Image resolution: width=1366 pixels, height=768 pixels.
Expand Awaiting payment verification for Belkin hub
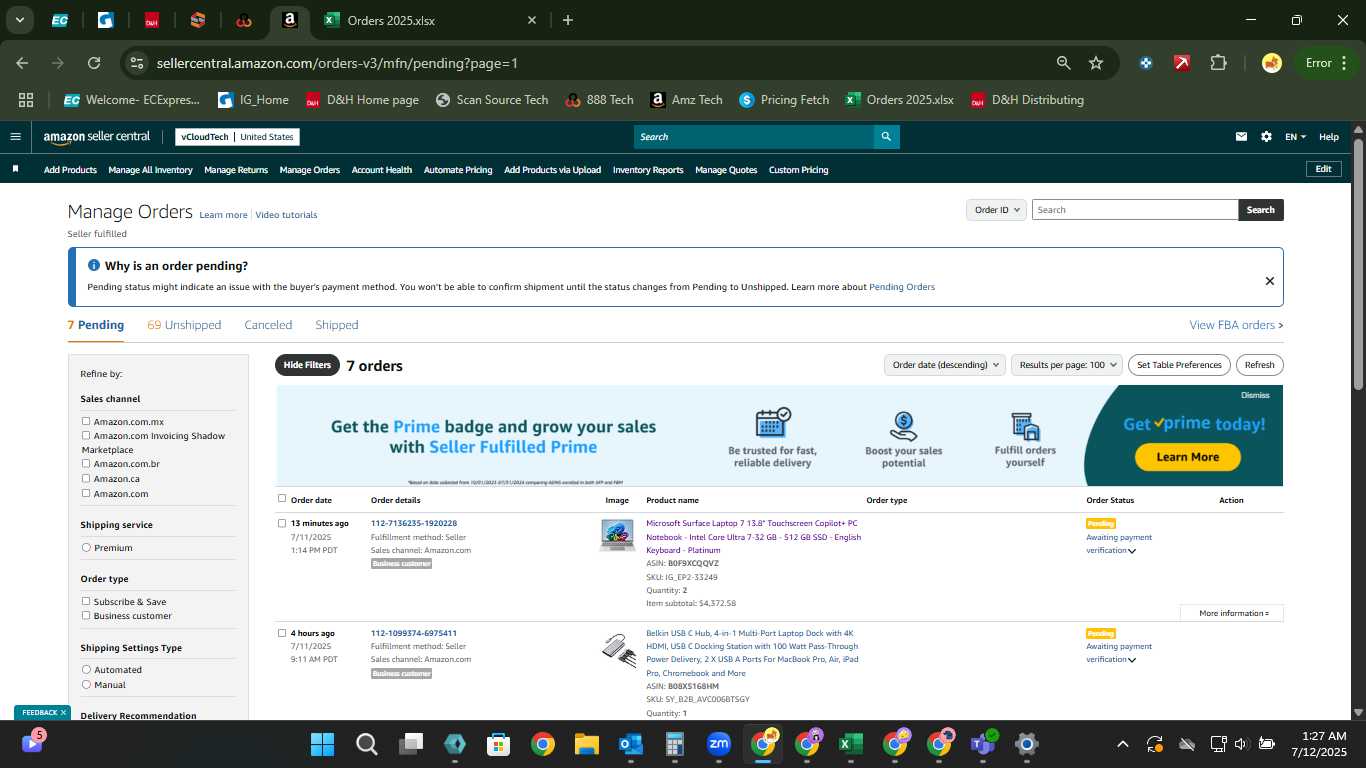pyautogui.click(x=1132, y=660)
